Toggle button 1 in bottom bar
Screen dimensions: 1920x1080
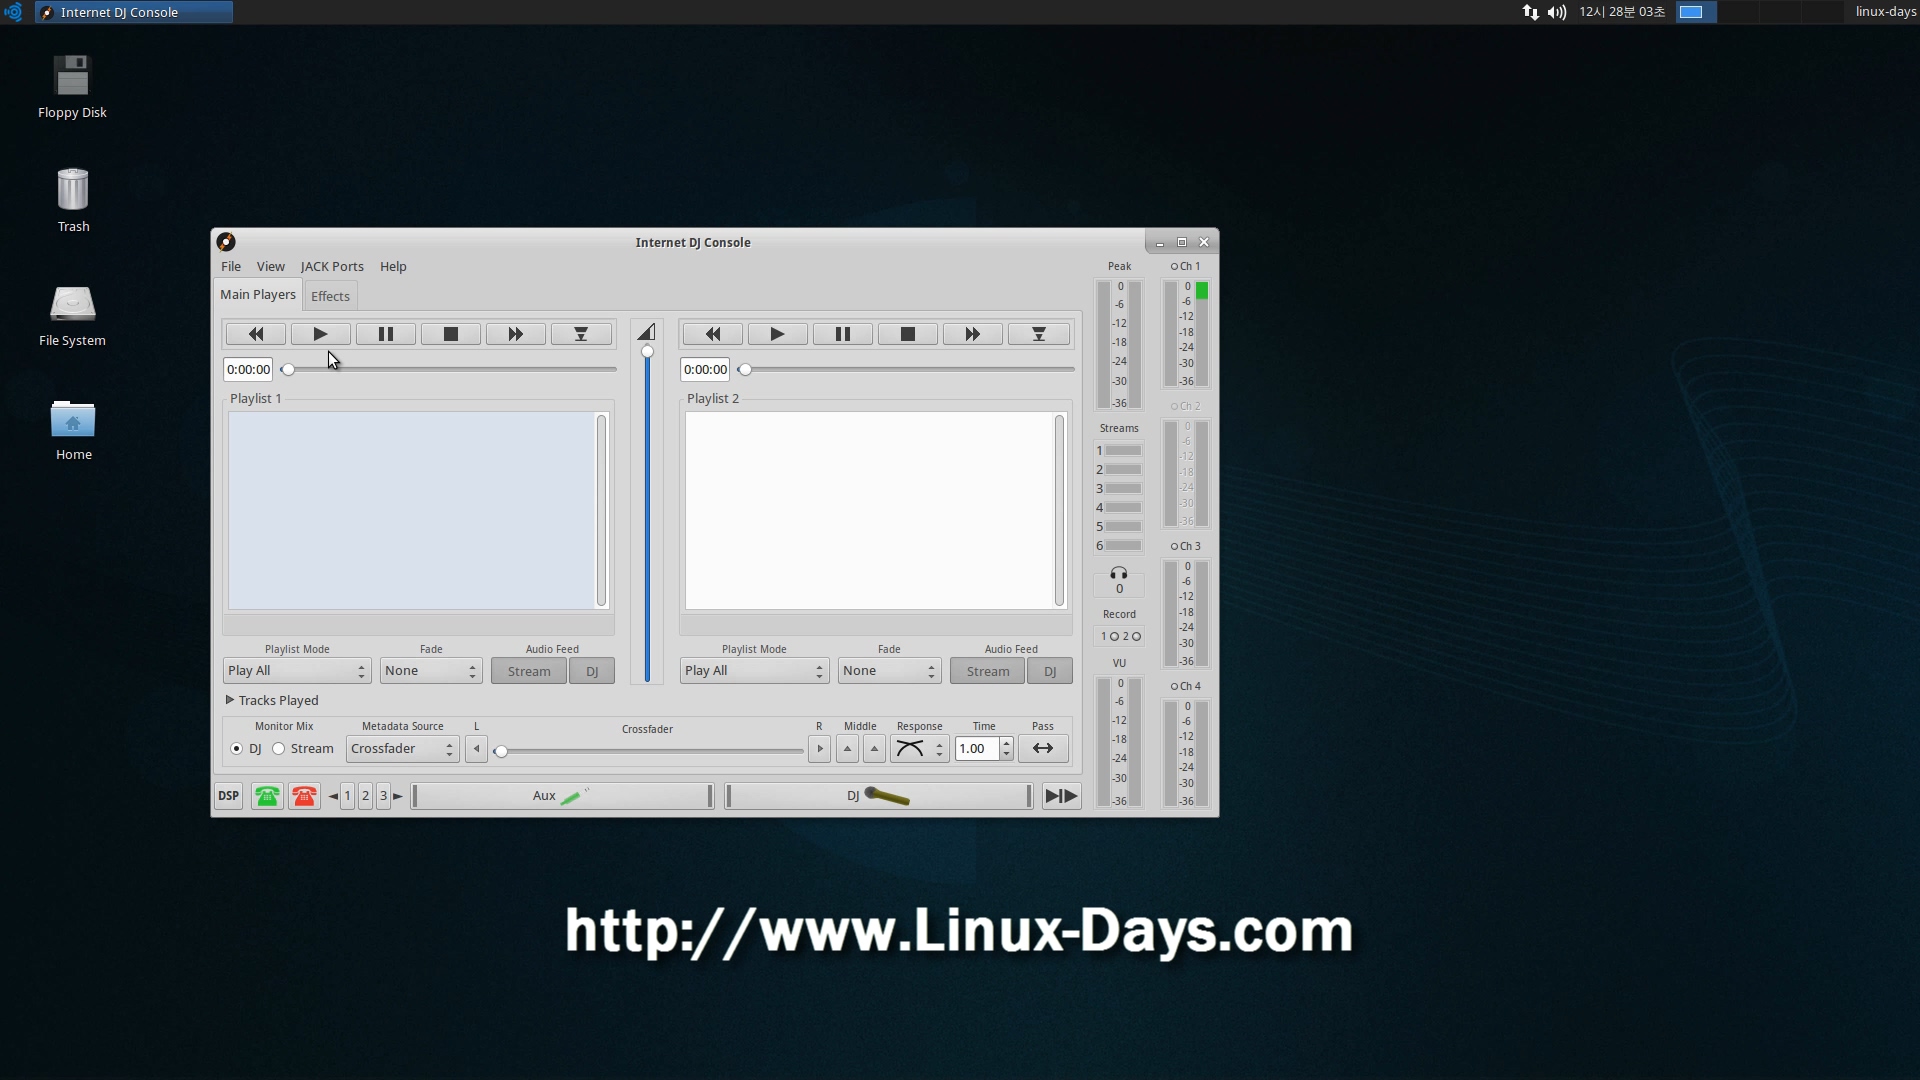[x=348, y=796]
